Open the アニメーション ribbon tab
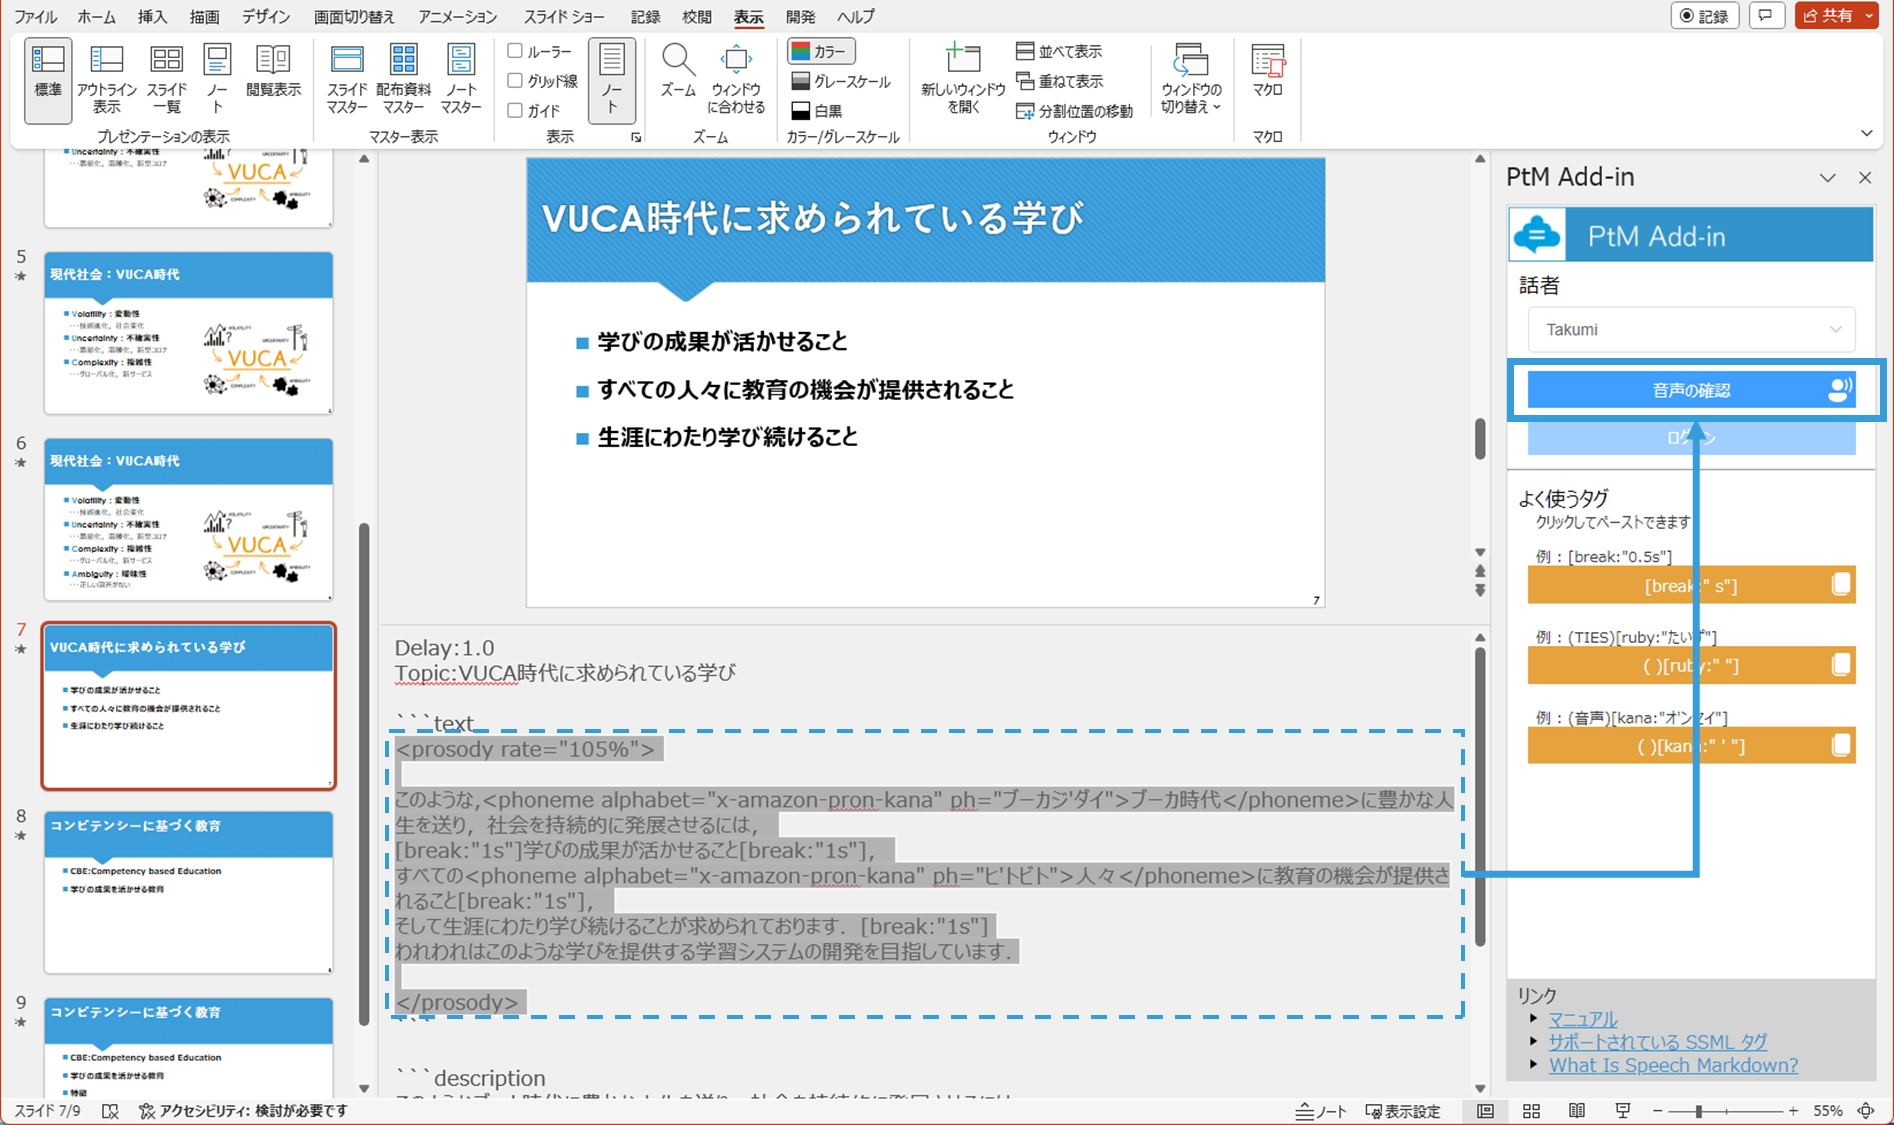This screenshot has height=1125, width=1894. click(x=457, y=17)
